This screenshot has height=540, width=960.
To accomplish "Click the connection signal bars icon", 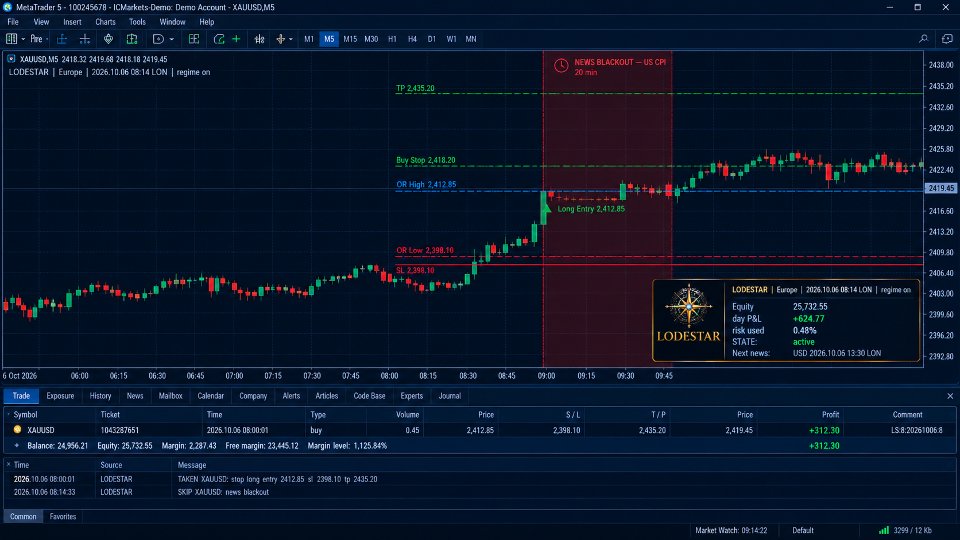I will [x=883, y=530].
